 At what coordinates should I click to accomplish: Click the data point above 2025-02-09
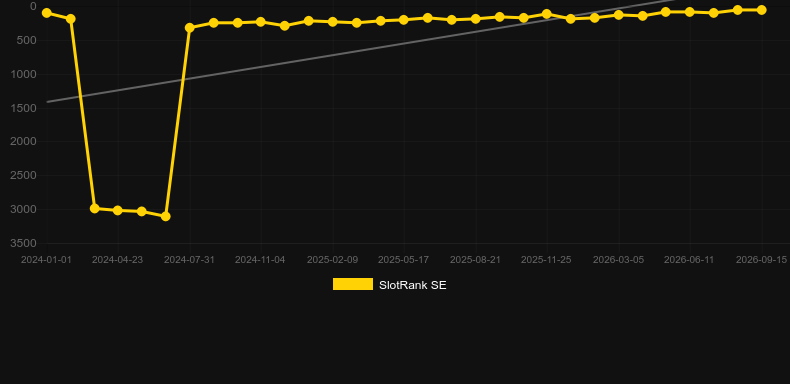(333, 22)
